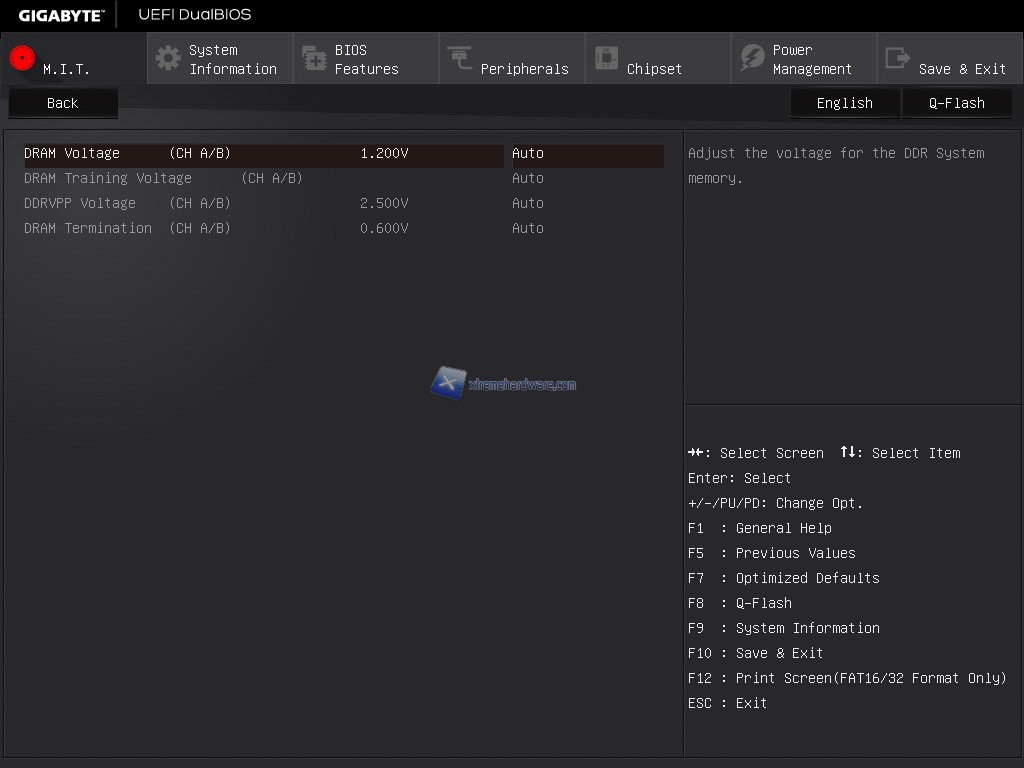Click the Chipset icon
This screenshot has height=768, width=1024.
(x=606, y=58)
